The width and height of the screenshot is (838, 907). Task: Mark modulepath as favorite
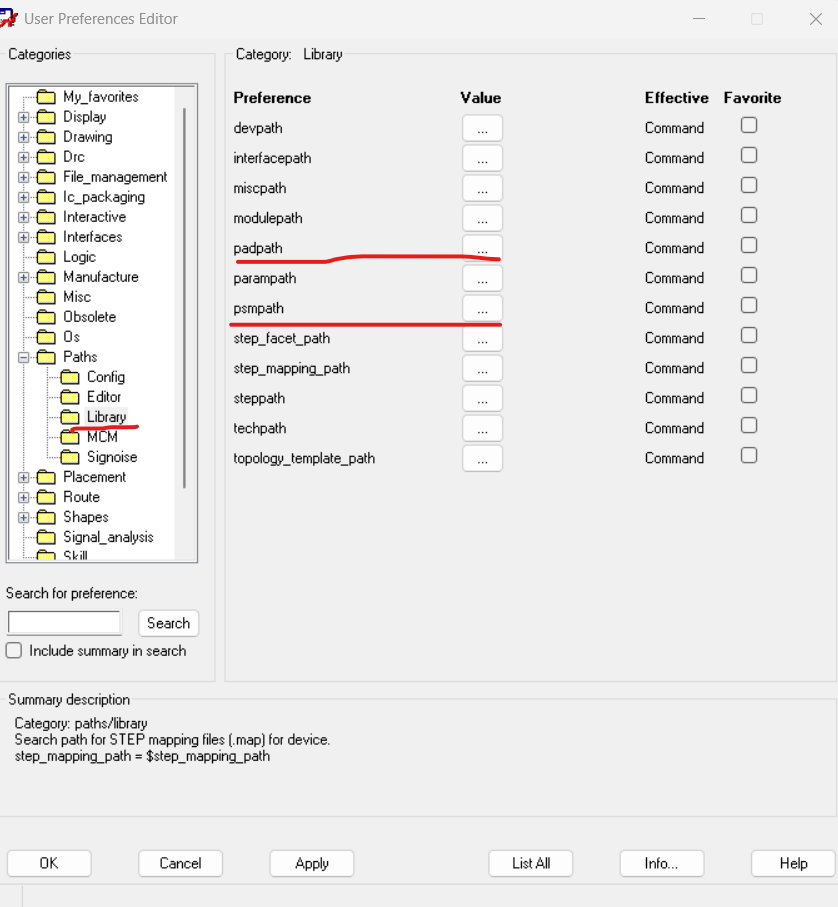coord(749,215)
